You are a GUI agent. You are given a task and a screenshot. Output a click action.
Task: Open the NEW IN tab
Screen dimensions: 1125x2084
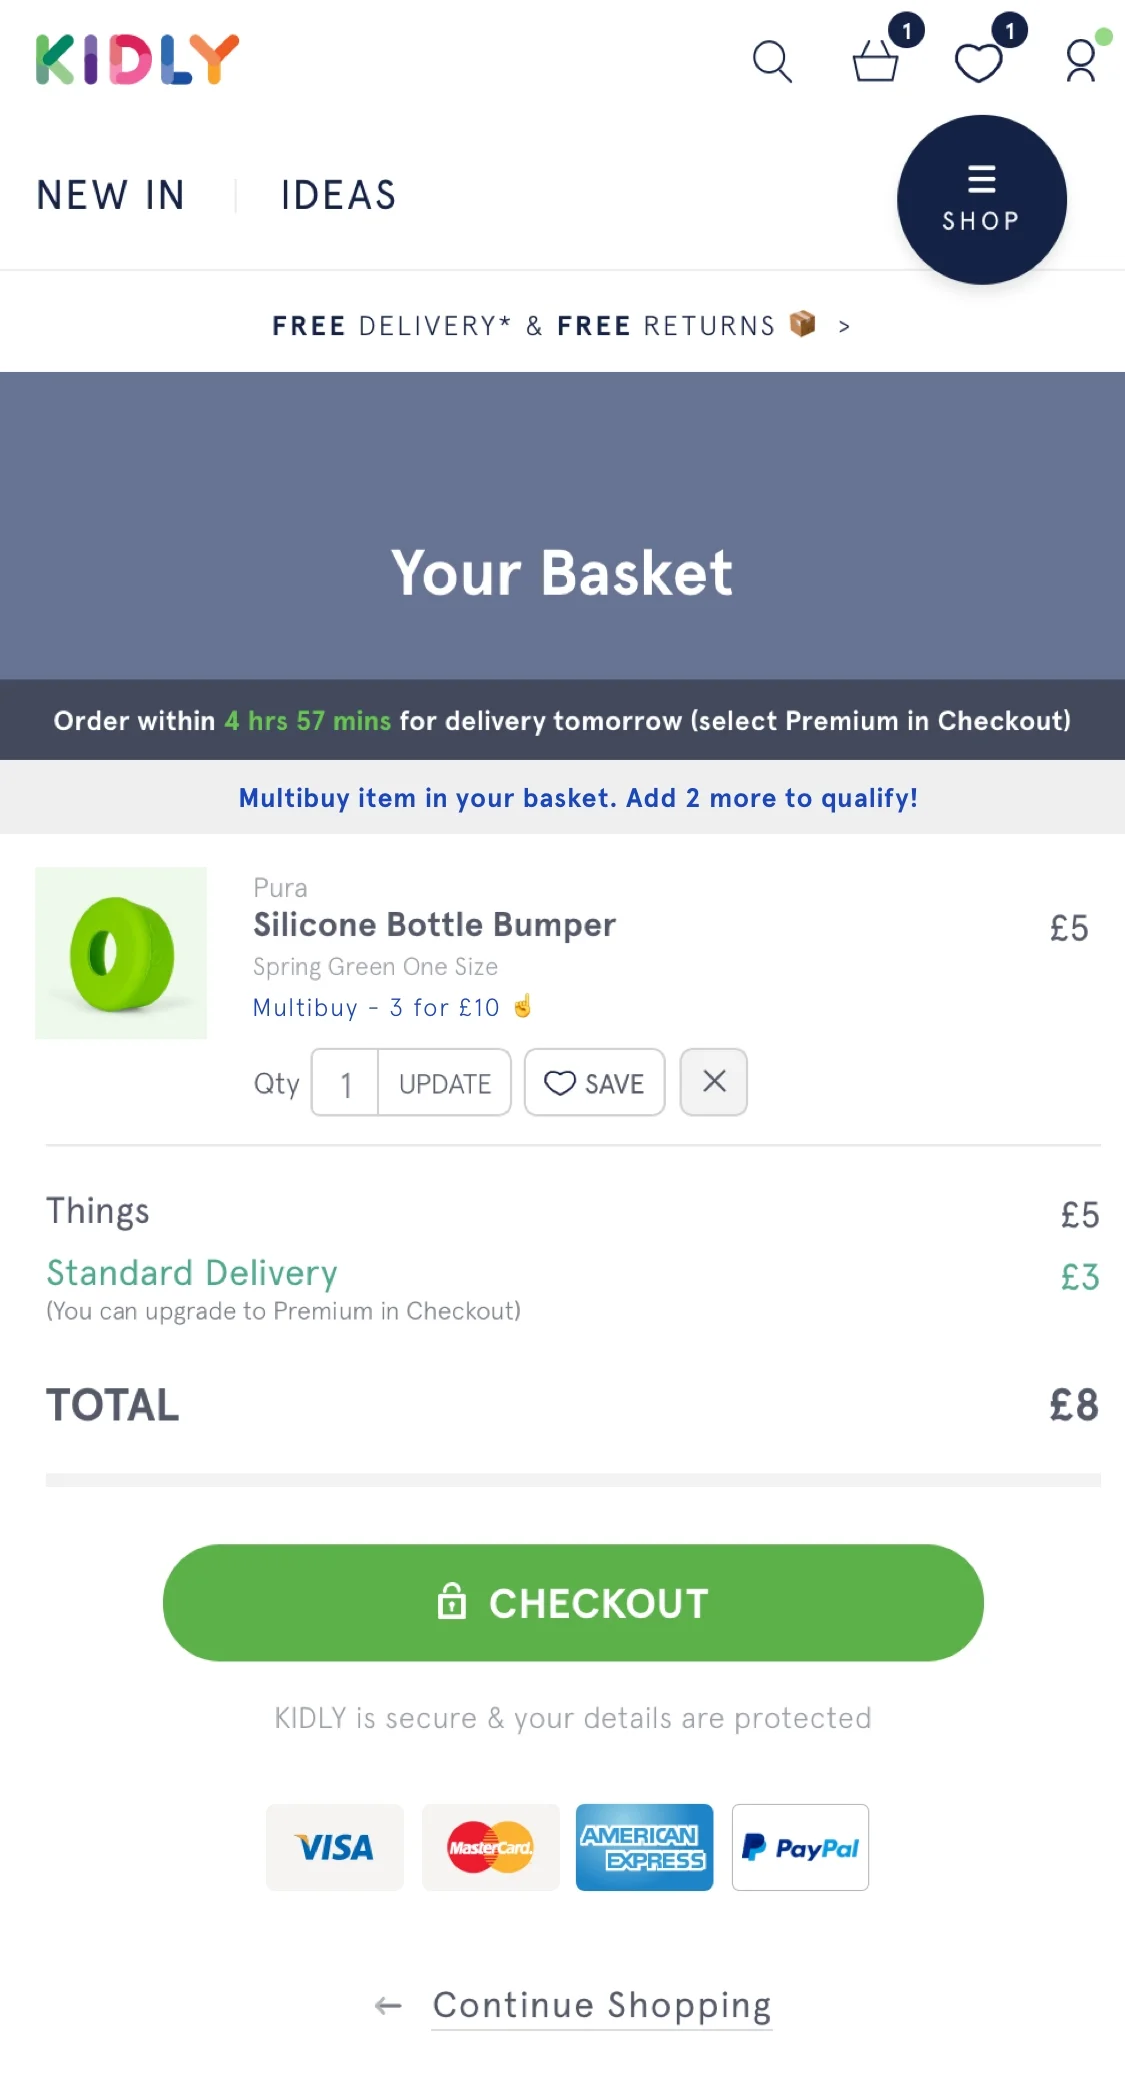tap(111, 195)
